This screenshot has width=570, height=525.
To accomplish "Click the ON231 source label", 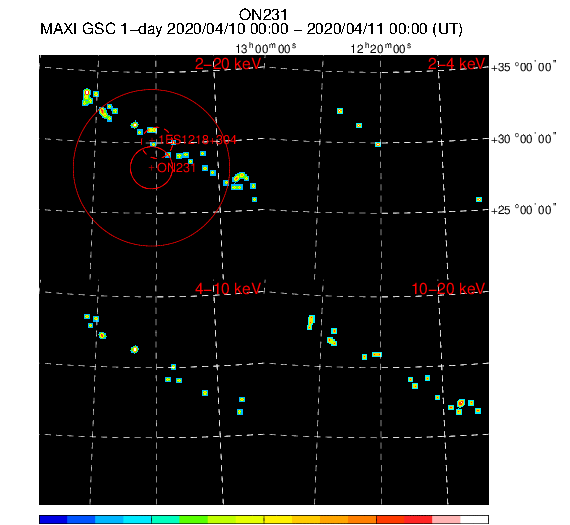I will 176,168.
